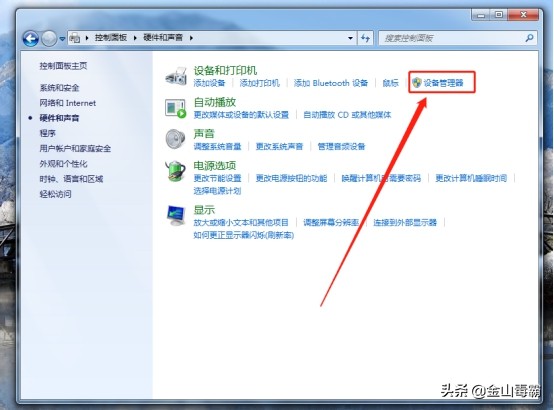The image size is (554, 410).
Task: Click 添加 Bluetooth 设备 link
Action: [x=331, y=83]
